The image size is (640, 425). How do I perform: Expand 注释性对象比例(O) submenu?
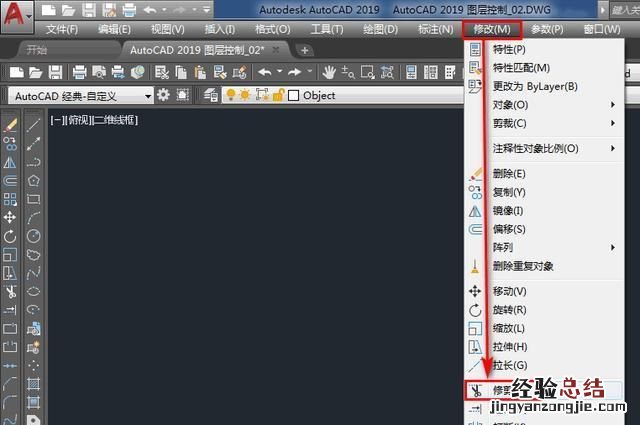(x=544, y=149)
